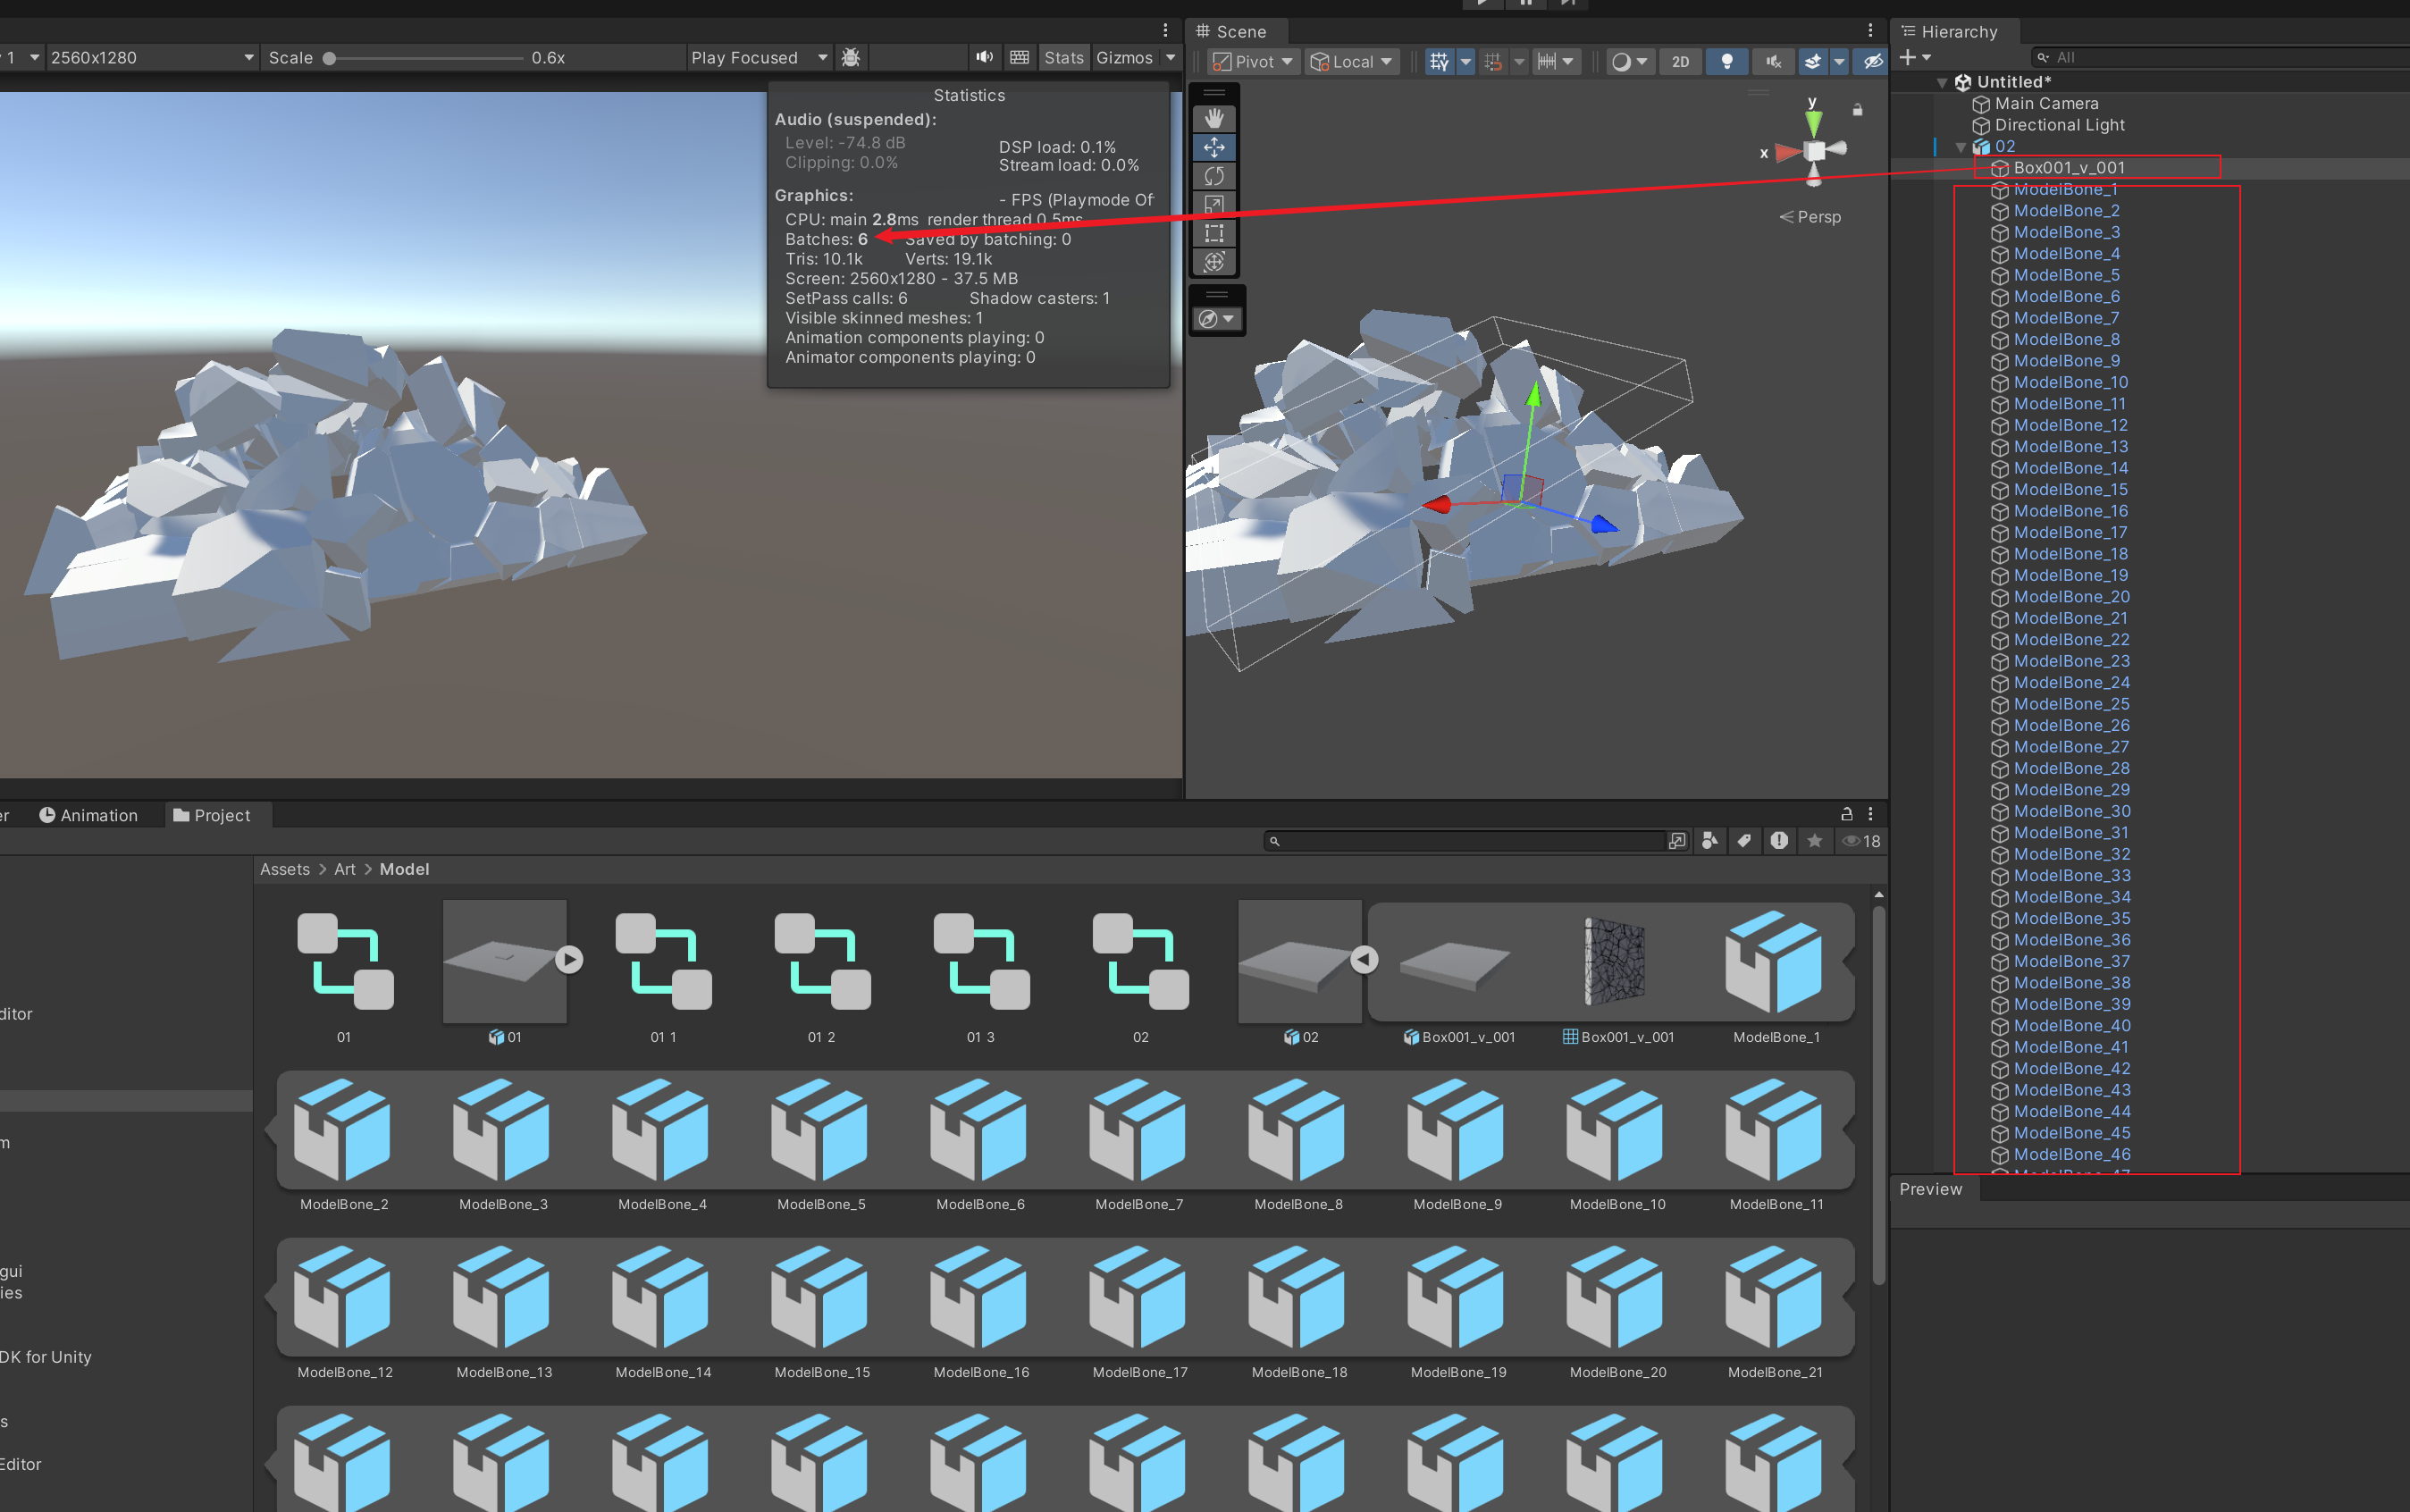Open the shading draw mode dropdown
This screenshot has width=2410, height=1512.
[x=1629, y=61]
